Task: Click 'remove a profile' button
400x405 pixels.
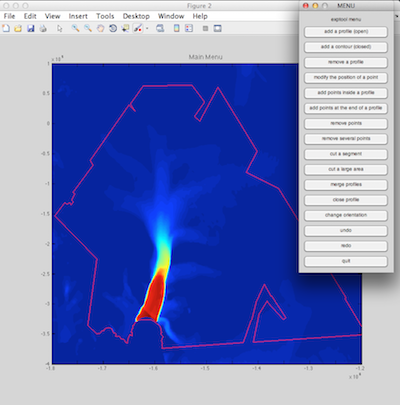Action: [x=346, y=62]
